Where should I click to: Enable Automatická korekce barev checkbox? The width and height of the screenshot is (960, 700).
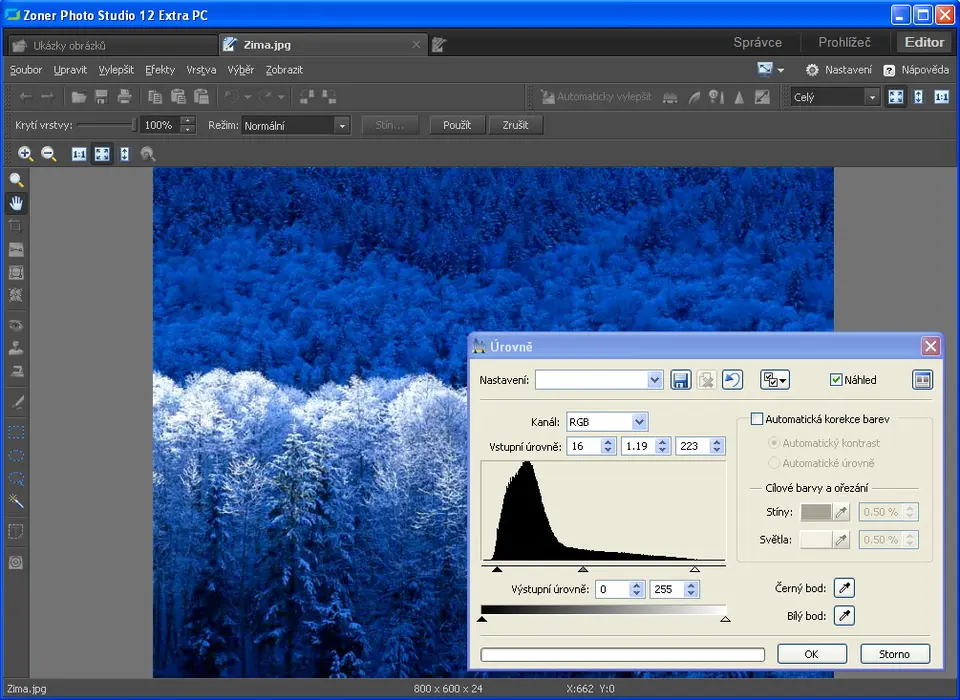click(757, 419)
